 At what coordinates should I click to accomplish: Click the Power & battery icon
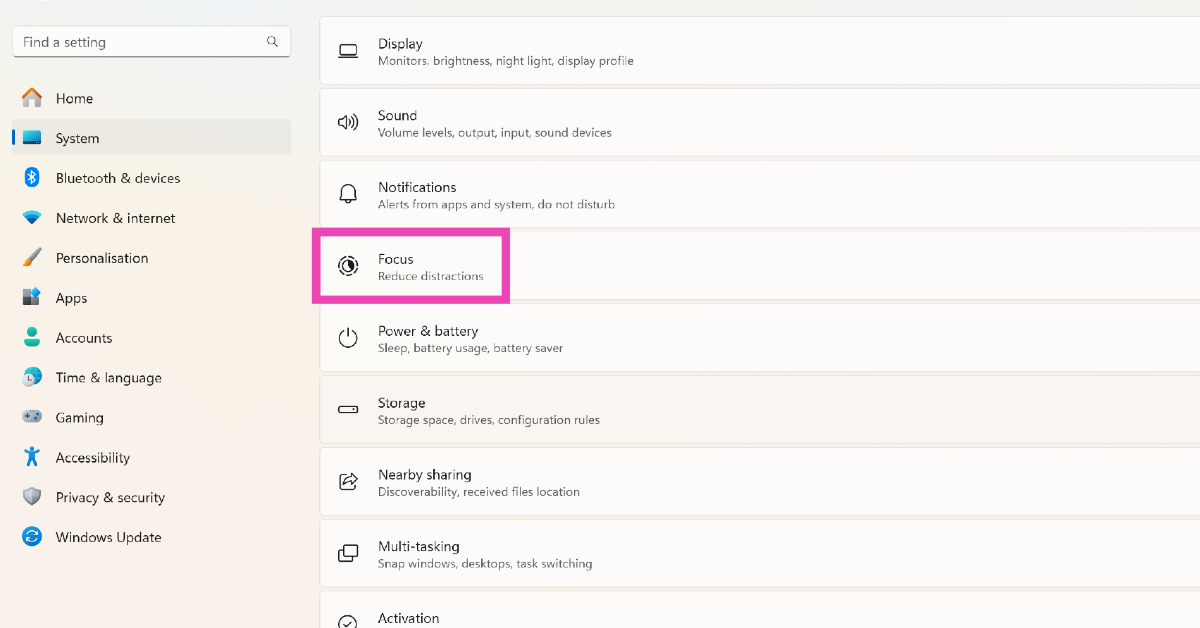click(348, 338)
